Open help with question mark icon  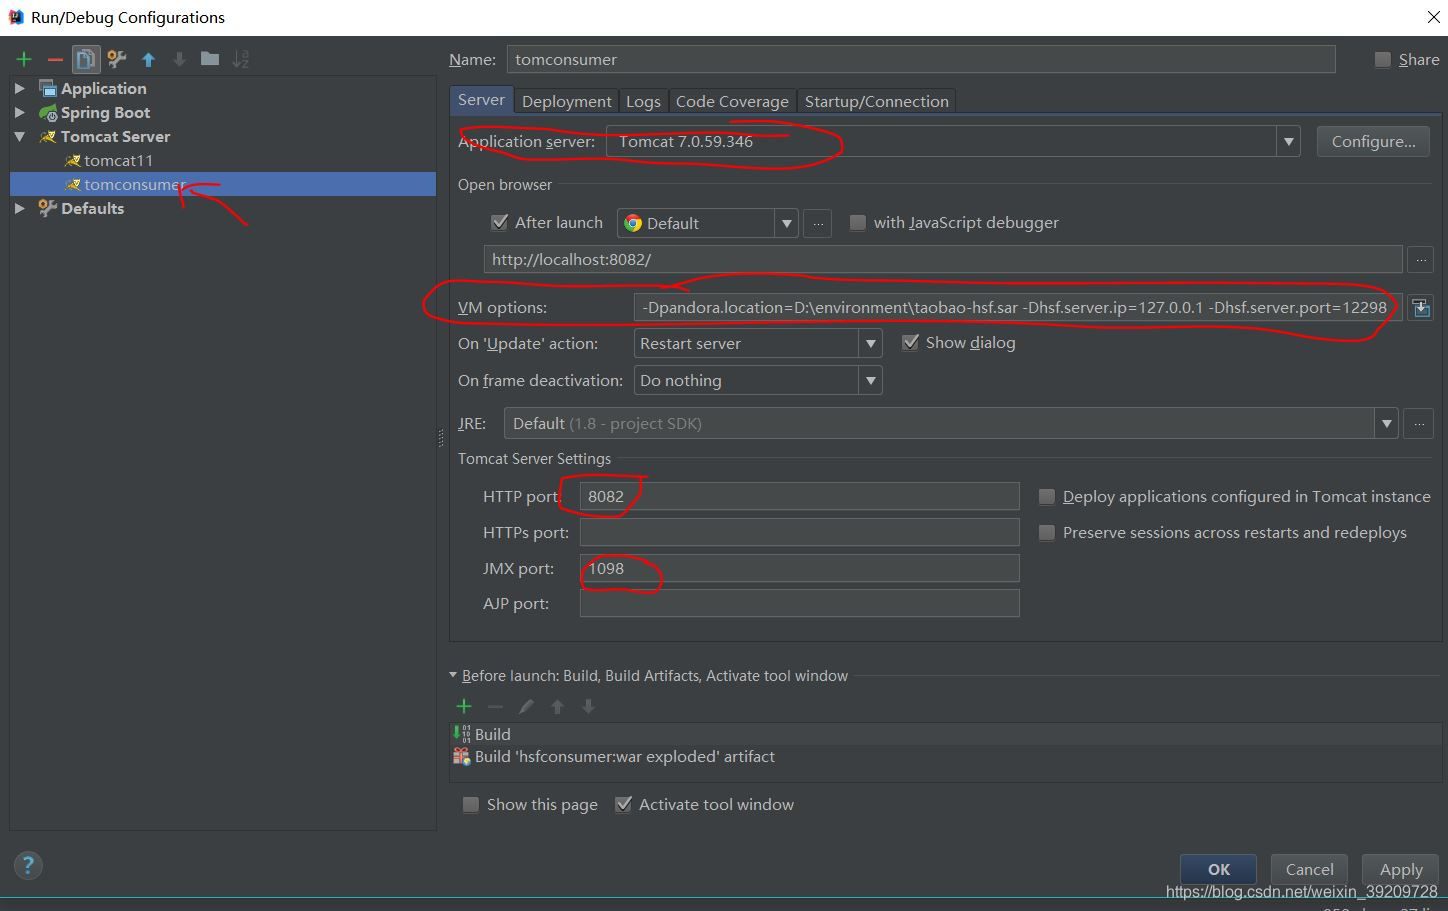[28, 866]
